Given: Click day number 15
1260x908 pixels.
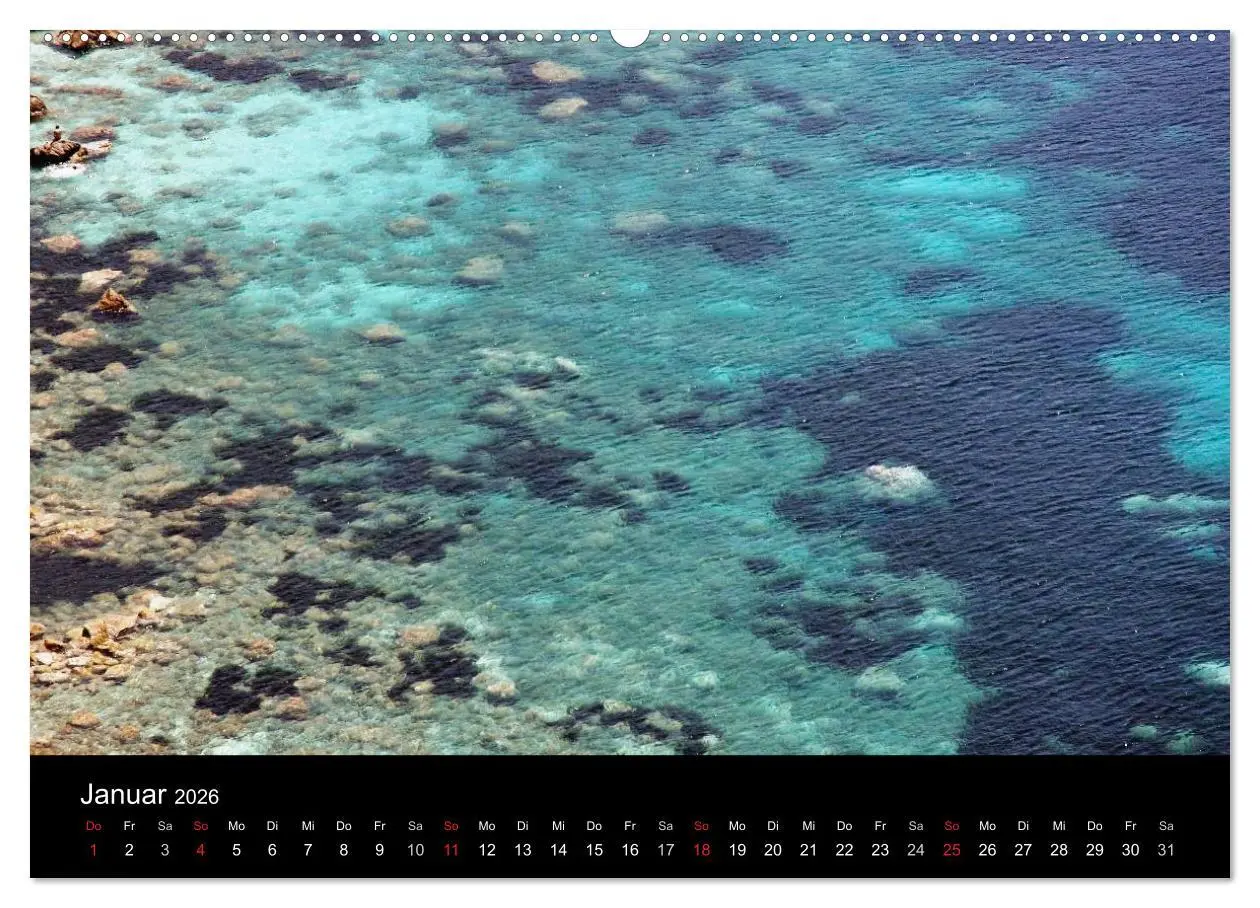Looking at the screenshot, I should click(x=594, y=850).
